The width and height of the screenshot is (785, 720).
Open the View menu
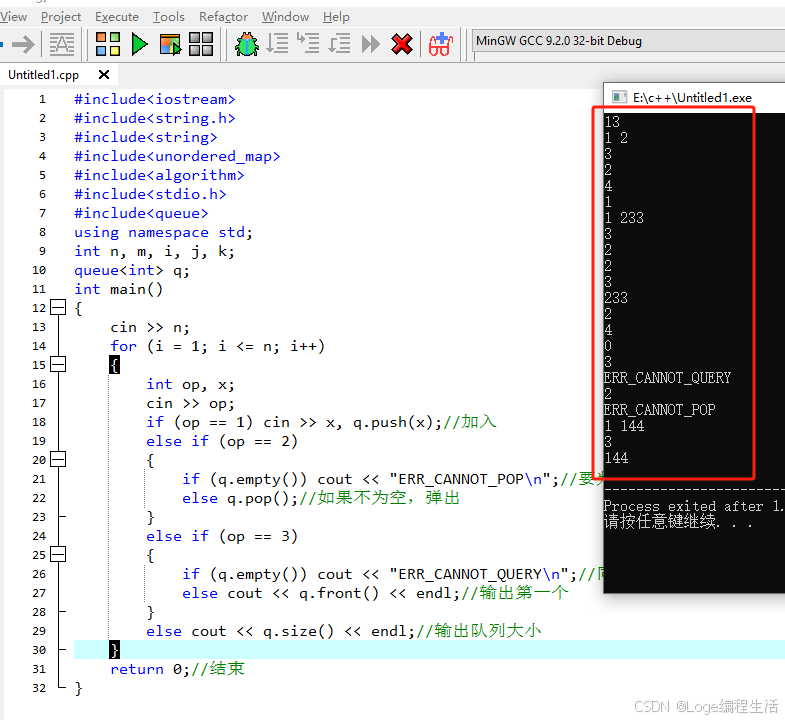click(13, 17)
